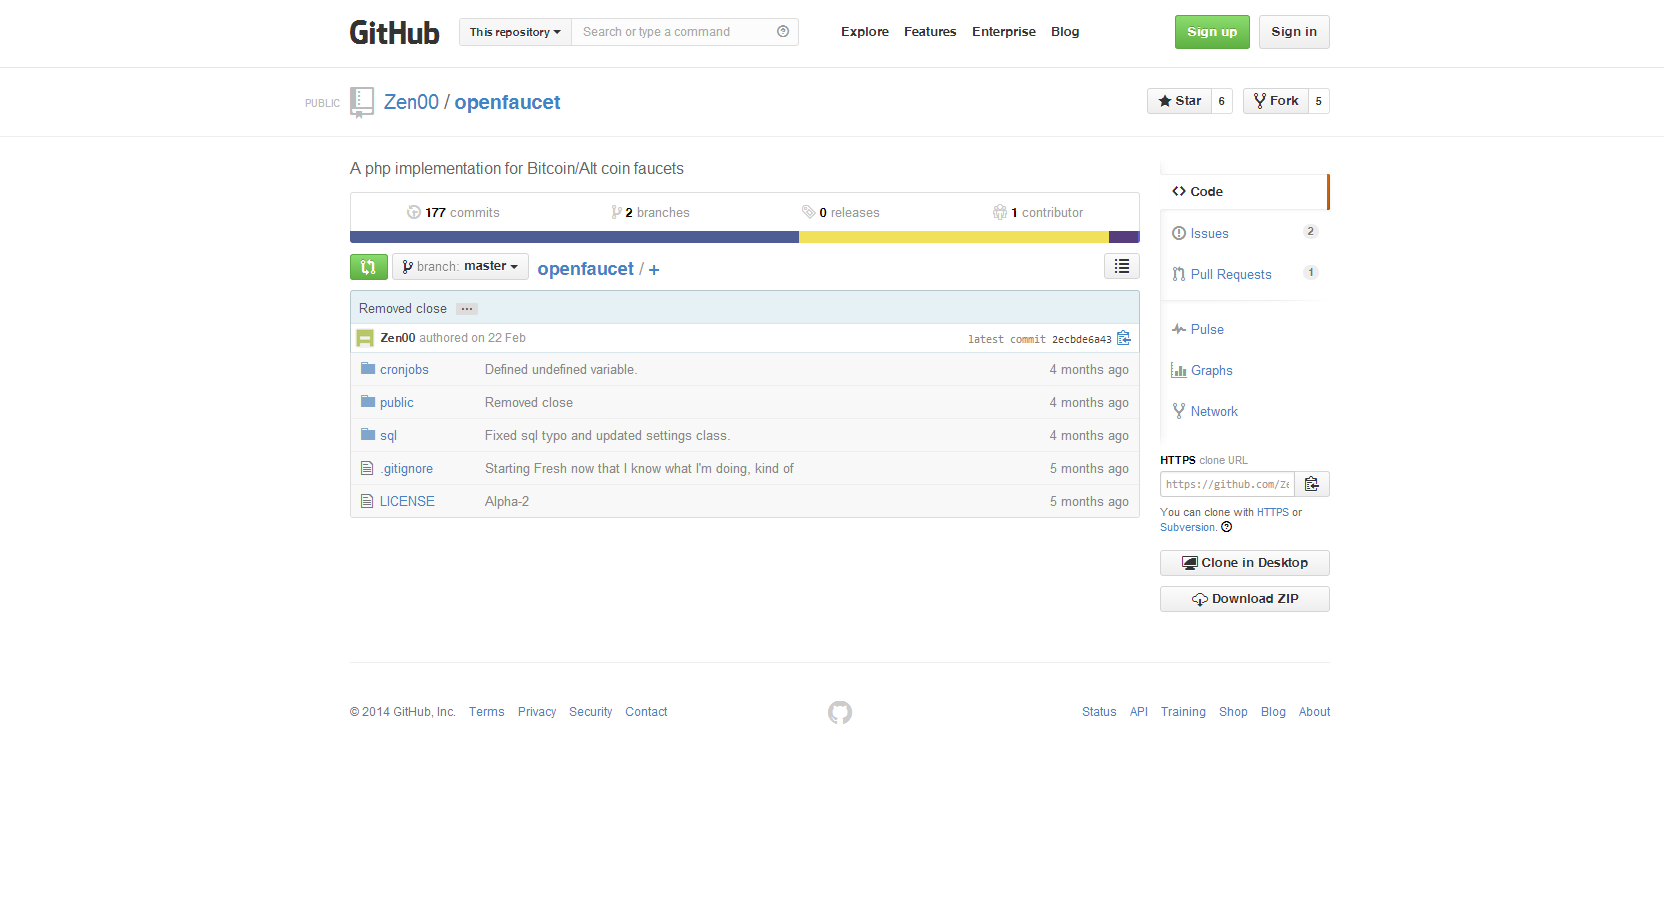View the stargazers count 6

[1222, 101]
